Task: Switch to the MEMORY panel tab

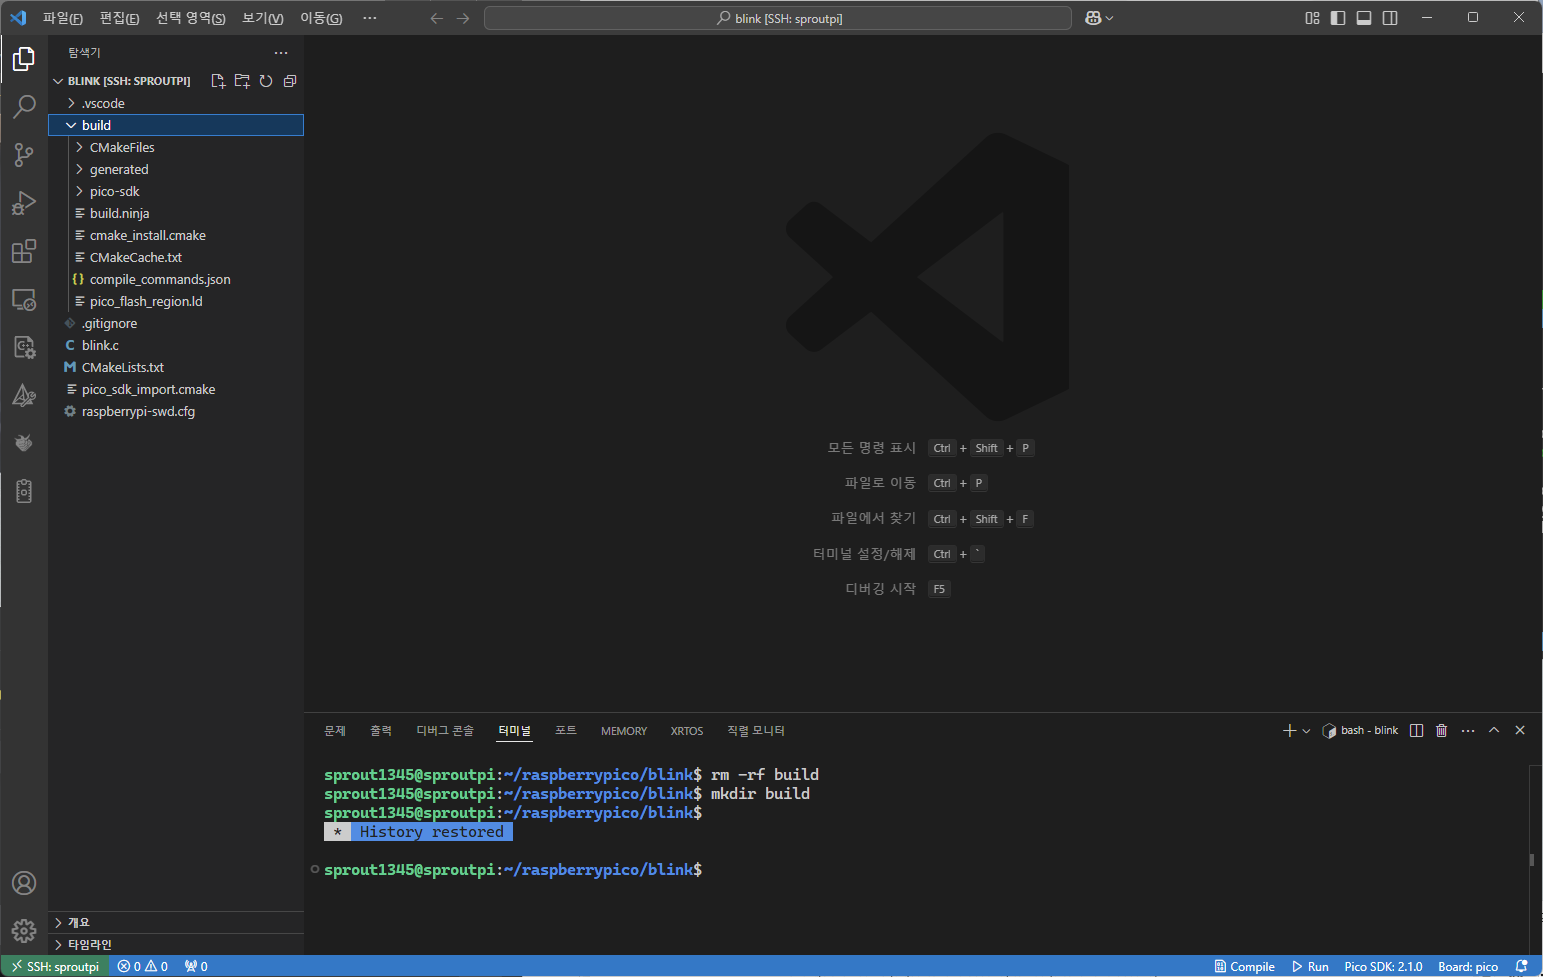Action: click(624, 731)
